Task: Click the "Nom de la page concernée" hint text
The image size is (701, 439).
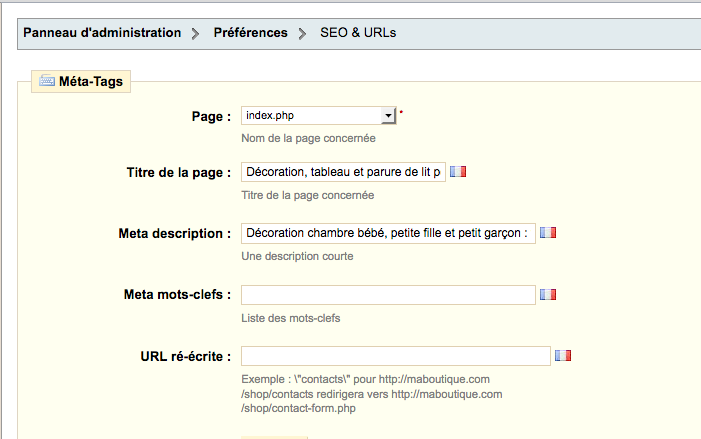Action: 308,139
